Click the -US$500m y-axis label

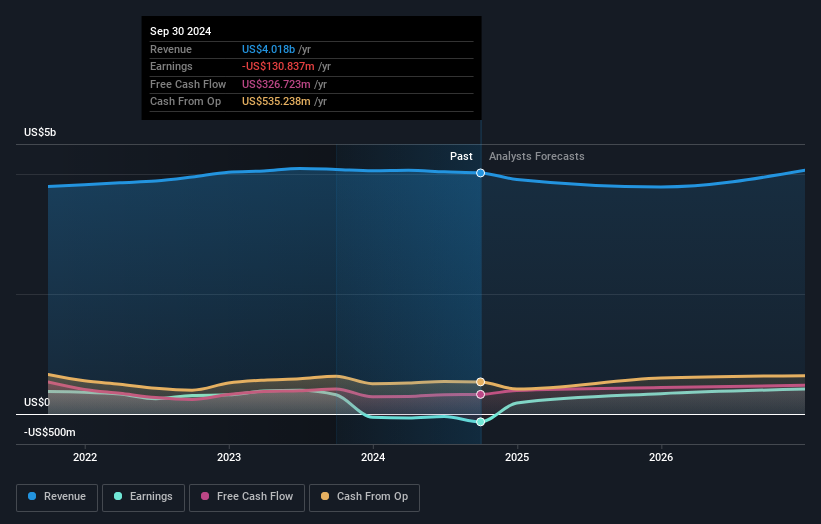[x=50, y=432]
